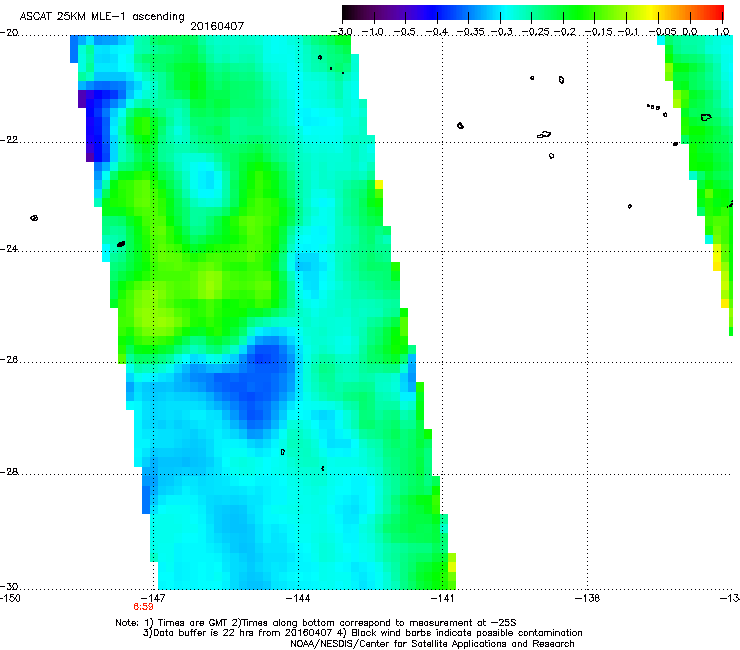Pick the dark blue color bar segment

[x=434, y=12]
